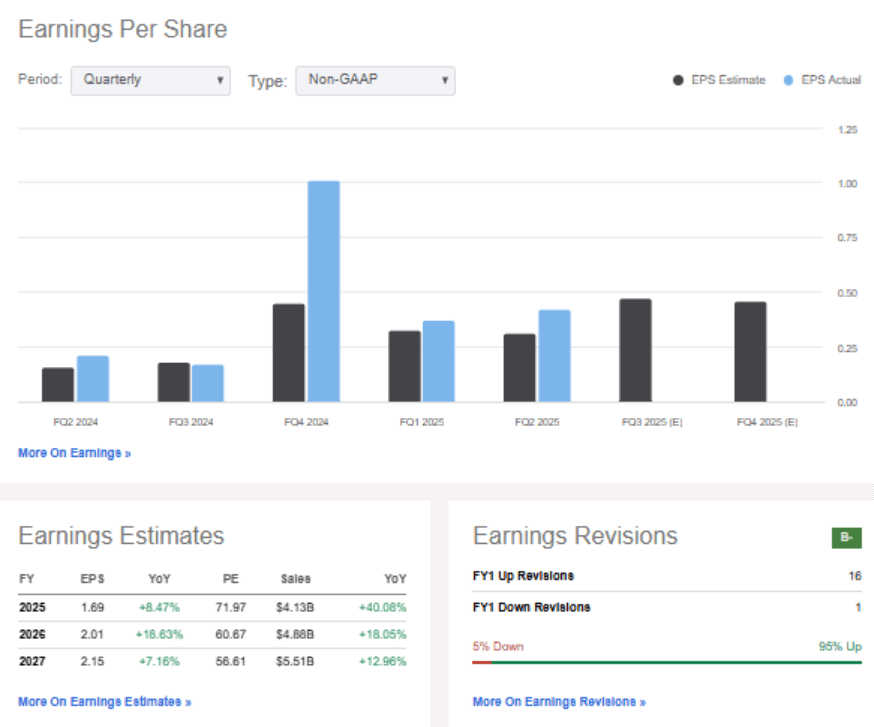Select the dark FQ4 2025 (E) estimate bar
Viewport: 874px width, 727px height.
pyautogui.click(x=750, y=352)
